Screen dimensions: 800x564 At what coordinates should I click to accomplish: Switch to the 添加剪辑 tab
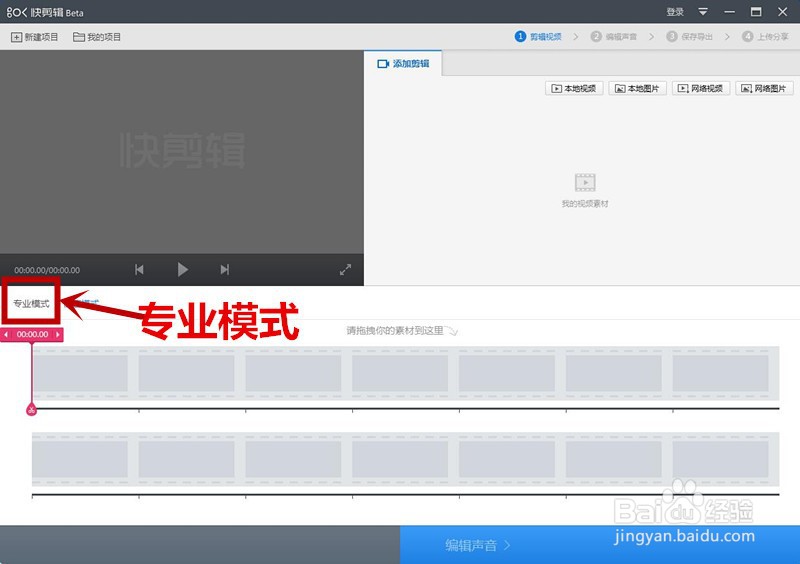click(x=403, y=64)
